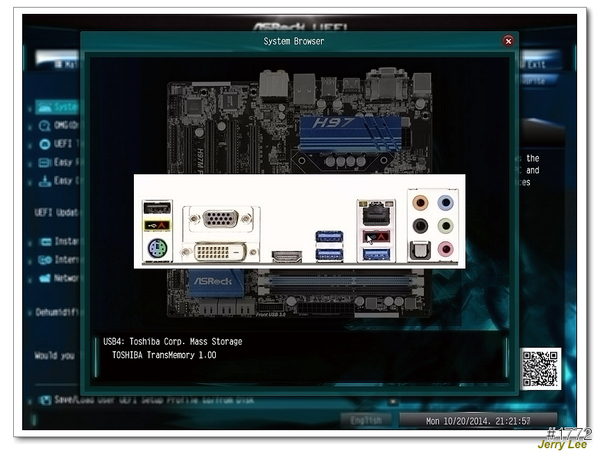Image resolution: width=600 pixels, height=451 pixels.
Task: Open Easy Driver Installer in background sidebar
Action: click(59, 181)
